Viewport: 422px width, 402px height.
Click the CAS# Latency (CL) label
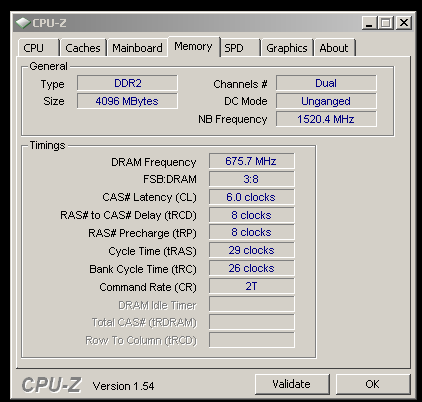point(149,197)
